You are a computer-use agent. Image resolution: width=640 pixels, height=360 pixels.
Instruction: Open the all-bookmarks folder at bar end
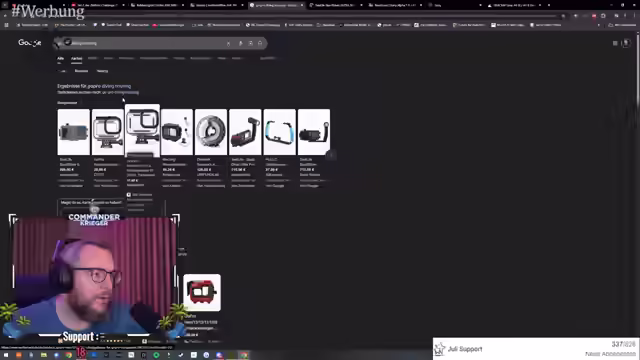[622, 25]
